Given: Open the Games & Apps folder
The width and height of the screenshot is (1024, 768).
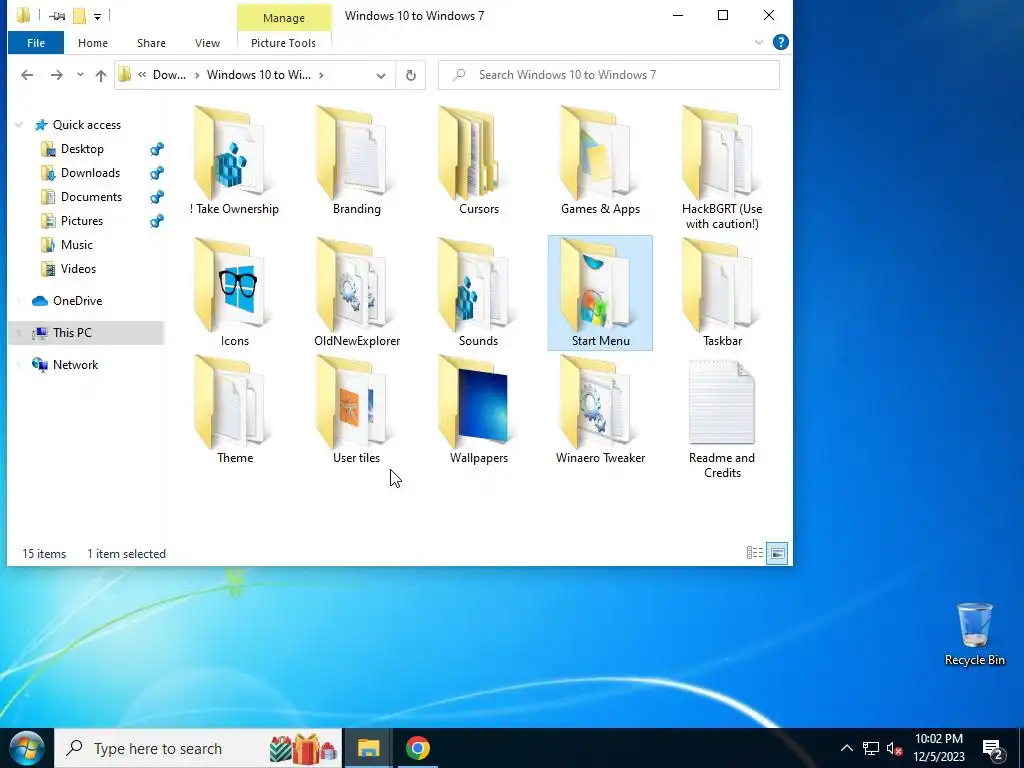Looking at the screenshot, I should [x=600, y=162].
